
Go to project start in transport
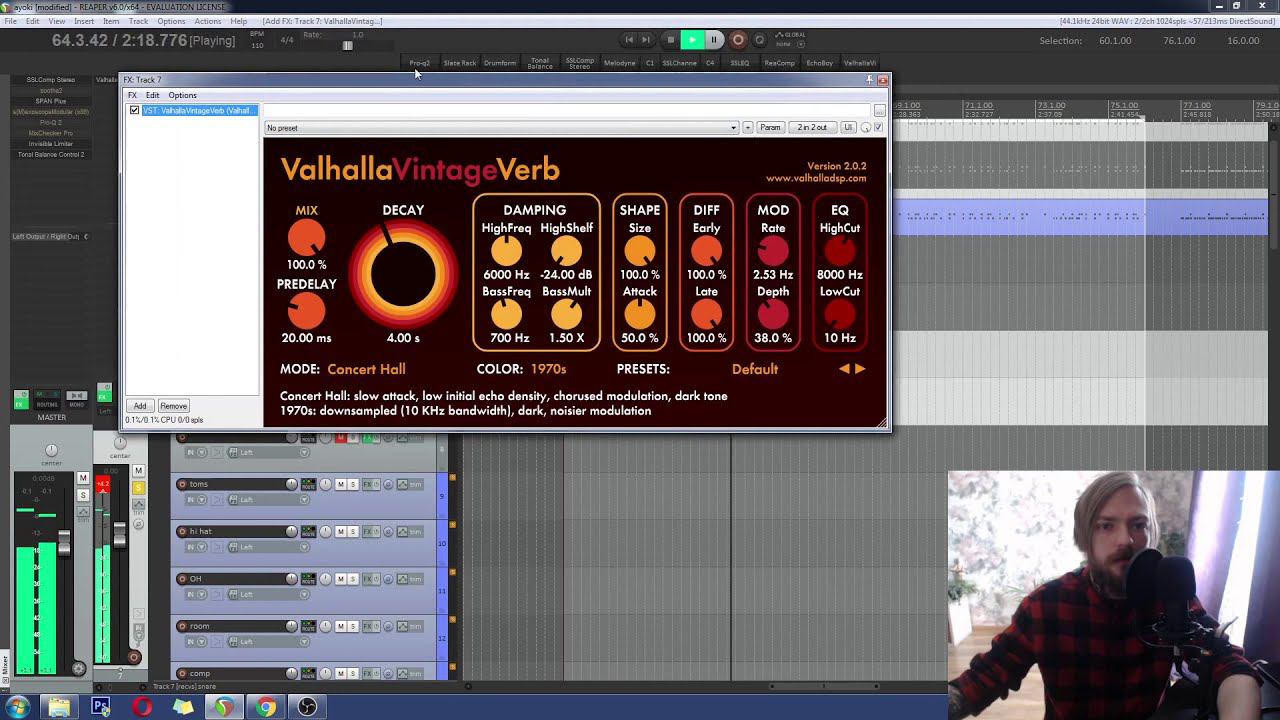629,40
